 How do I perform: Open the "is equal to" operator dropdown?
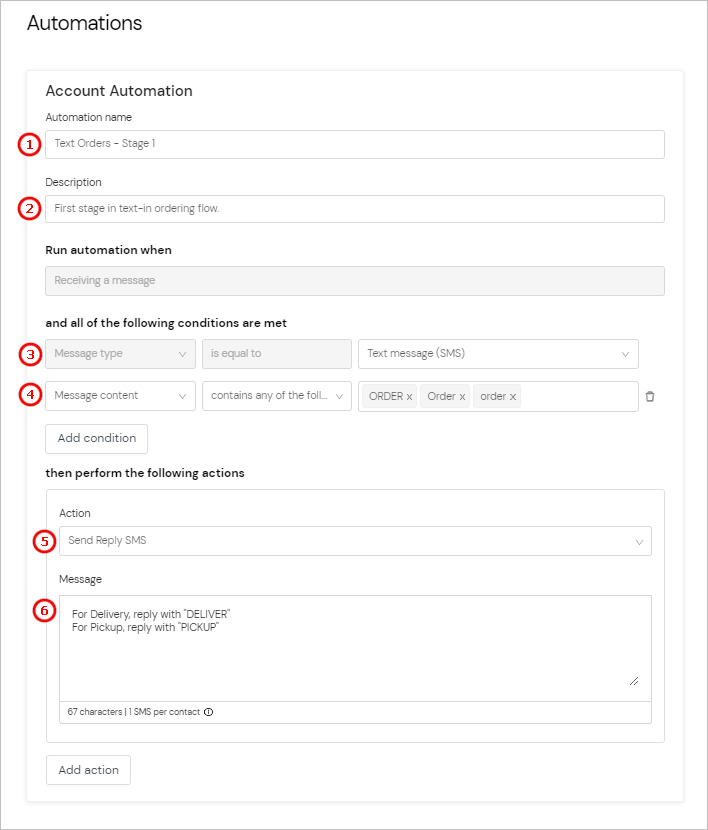pyautogui.click(x=277, y=354)
